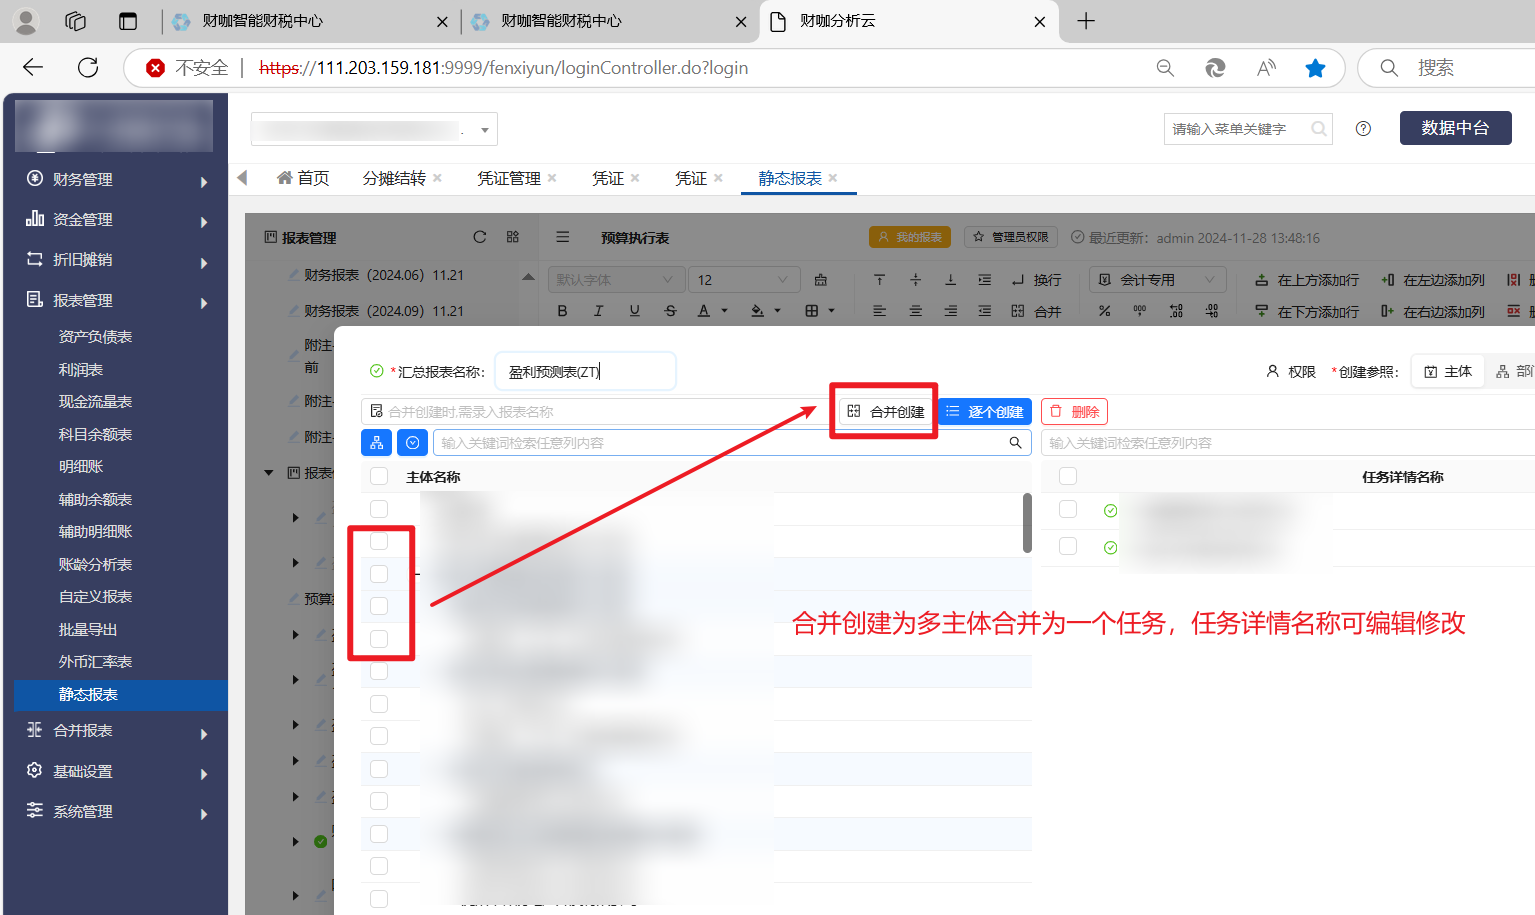
Task: Click the search magnifier in entity filter
Action: 1015,442
